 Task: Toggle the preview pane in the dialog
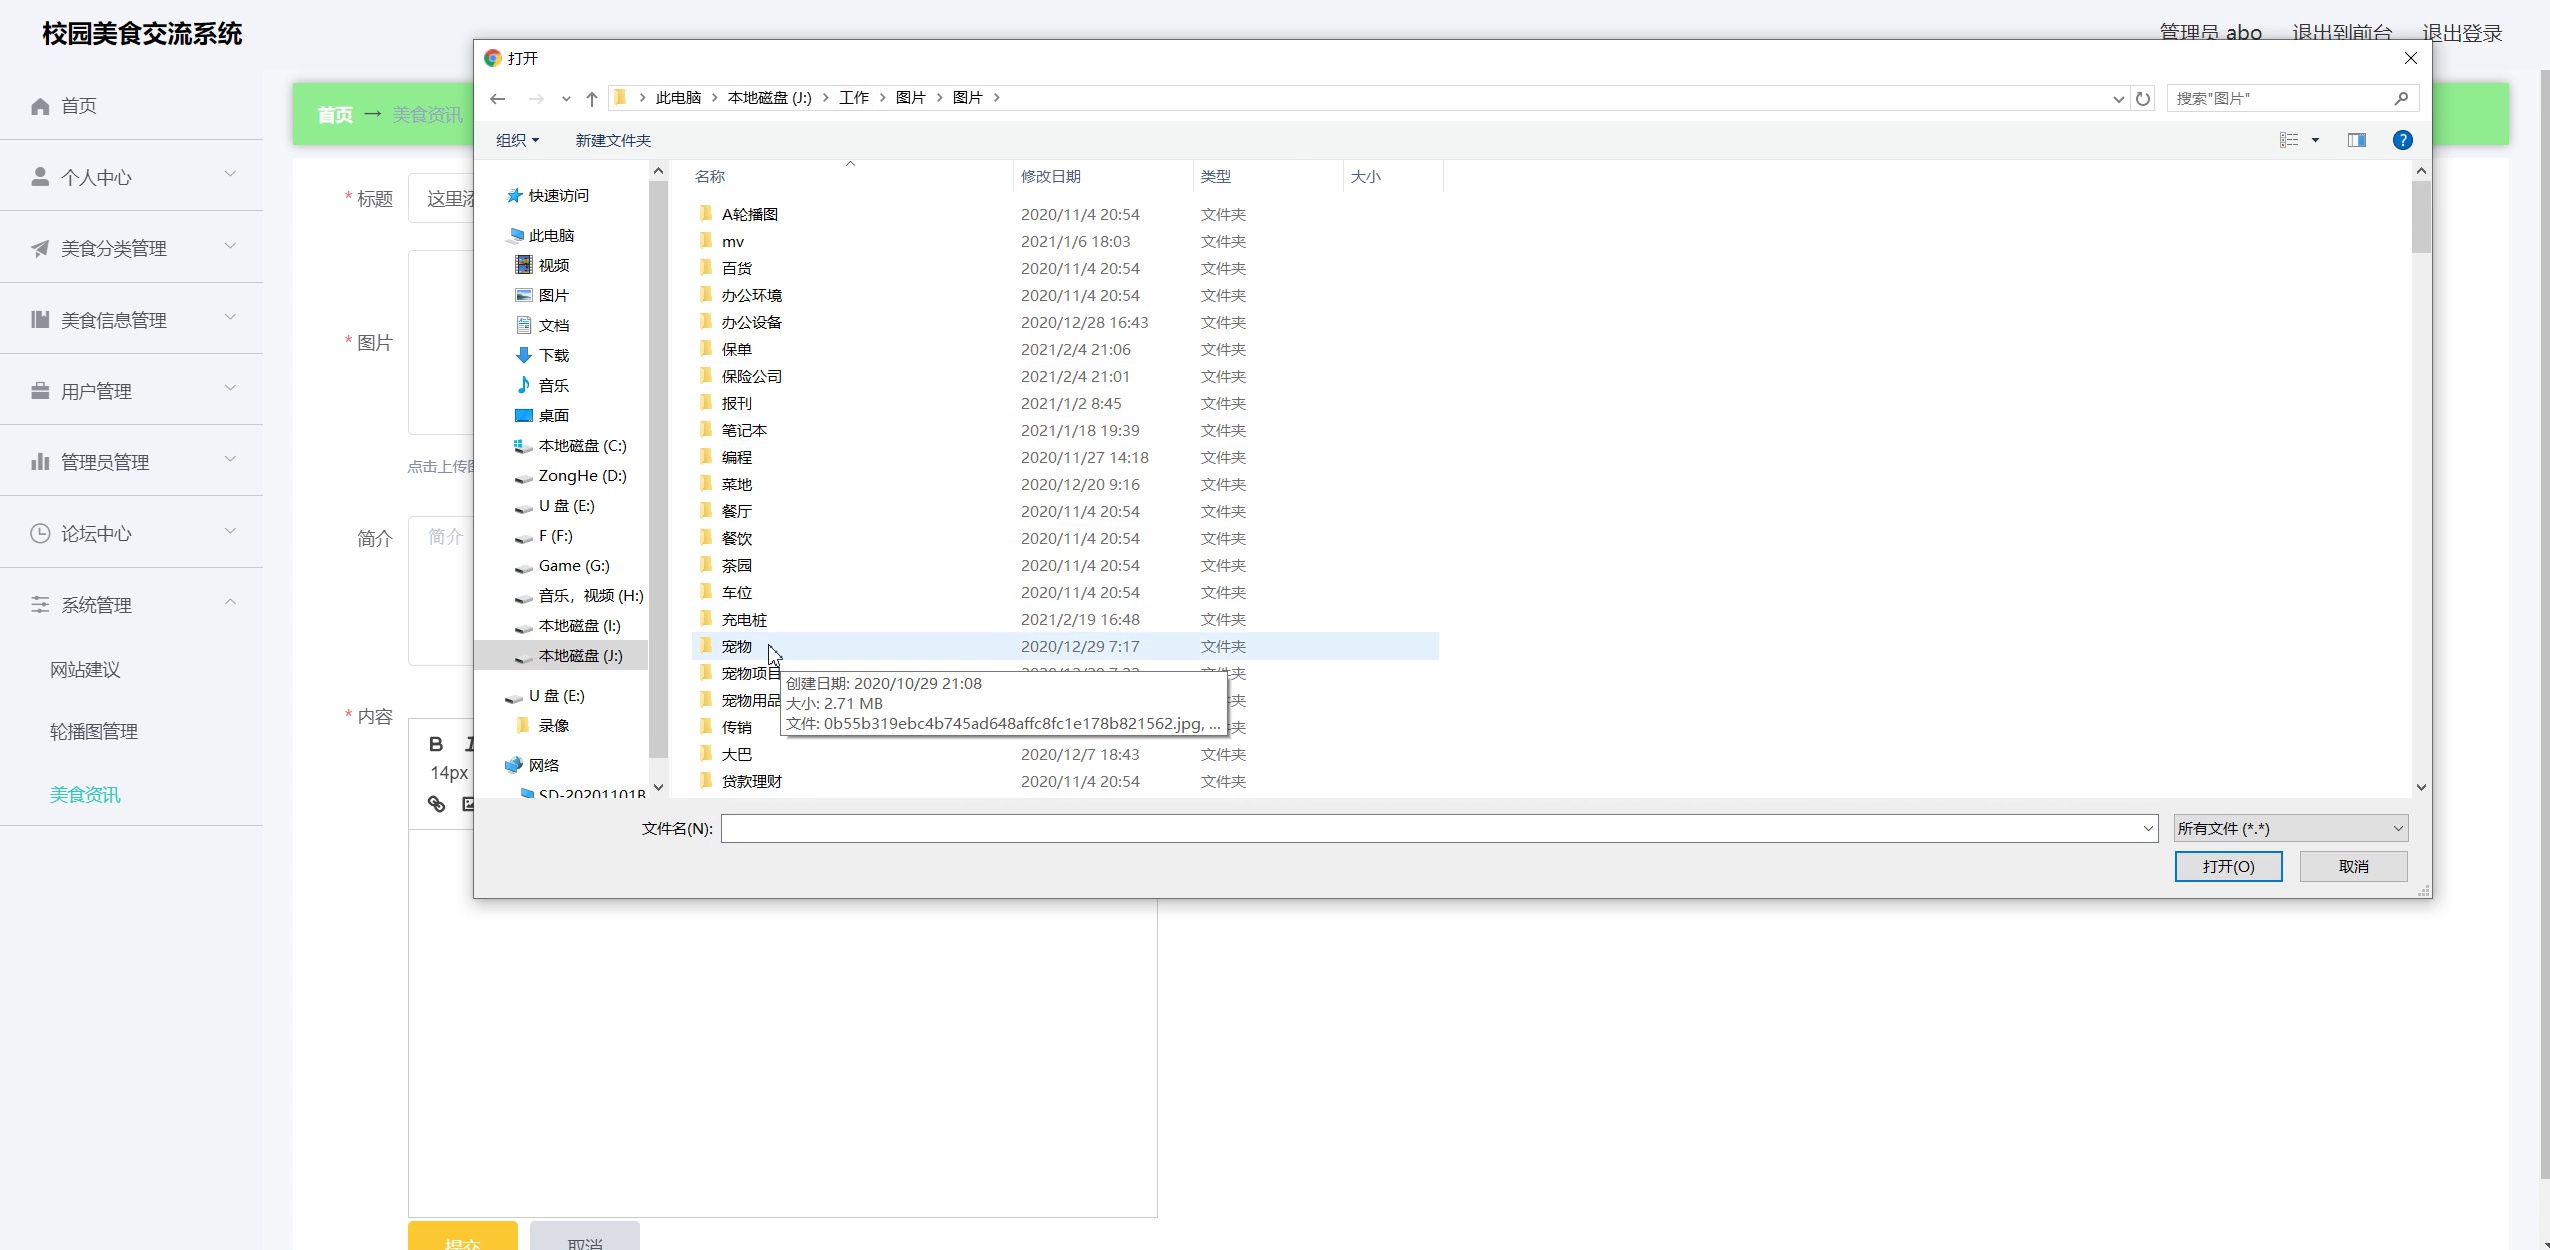click(2356, 139)
